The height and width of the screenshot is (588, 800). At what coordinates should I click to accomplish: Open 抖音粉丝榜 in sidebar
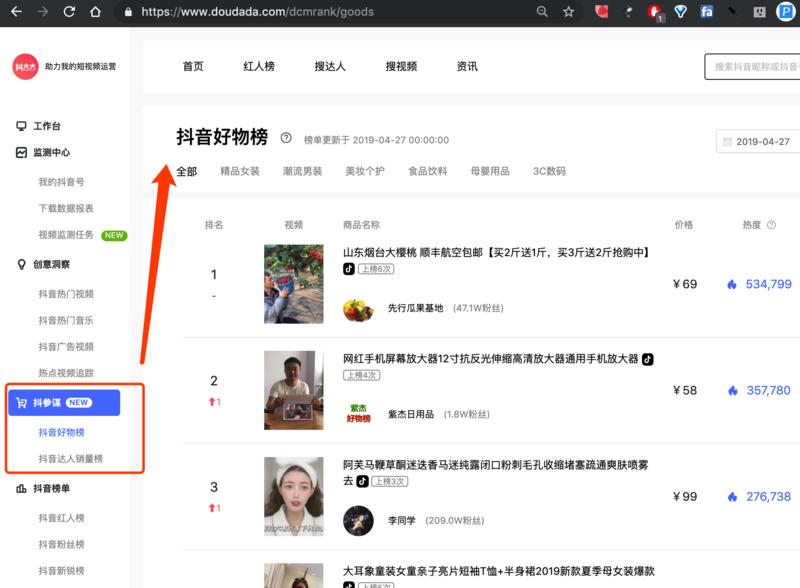[61, 545]
